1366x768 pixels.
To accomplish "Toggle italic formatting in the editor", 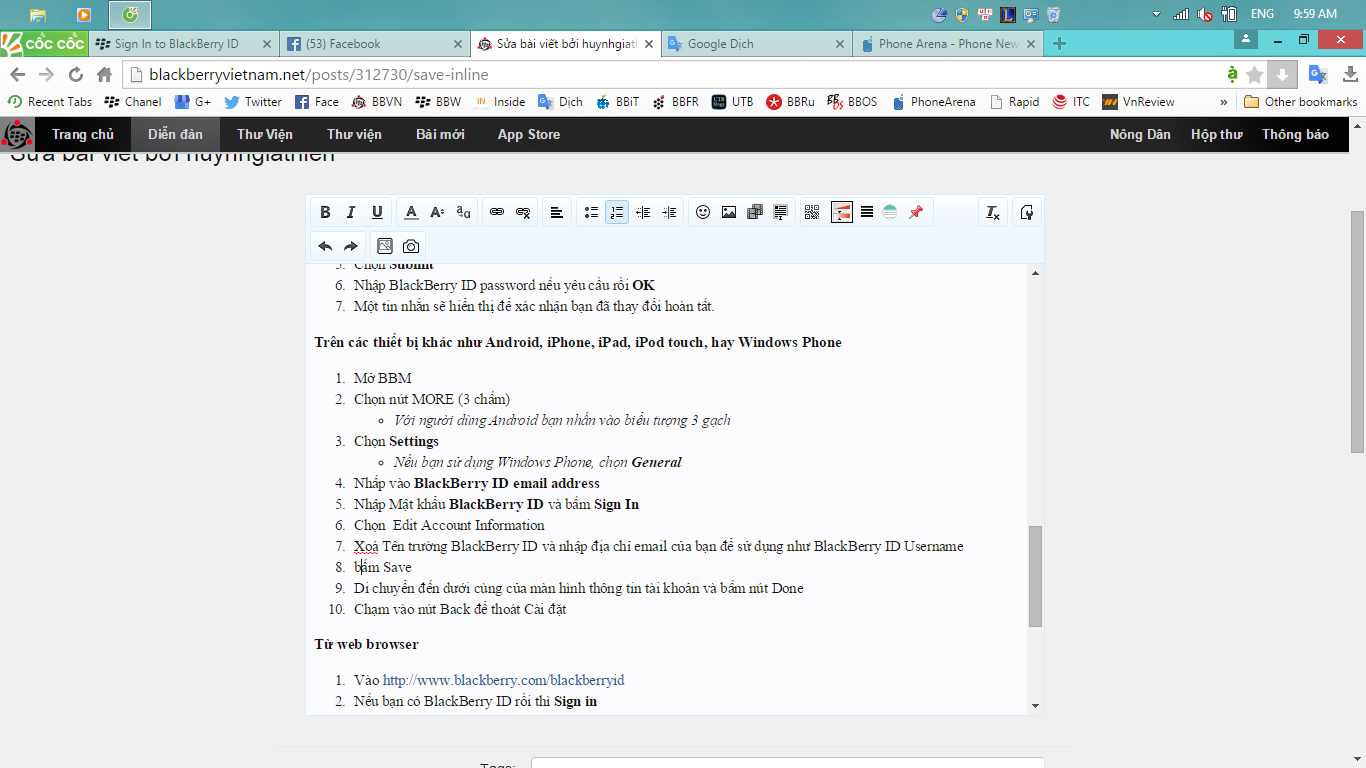I will (x=351, y=212).
